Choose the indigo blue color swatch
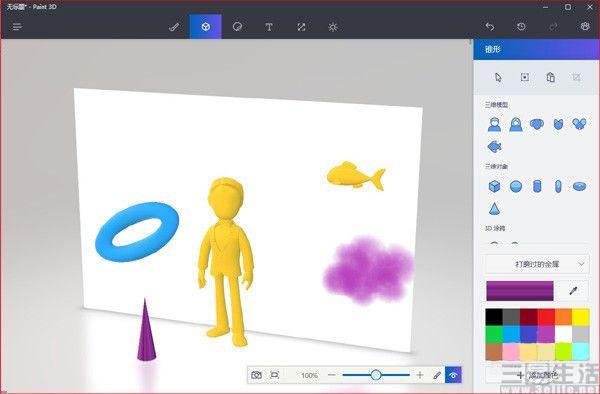 528,334
